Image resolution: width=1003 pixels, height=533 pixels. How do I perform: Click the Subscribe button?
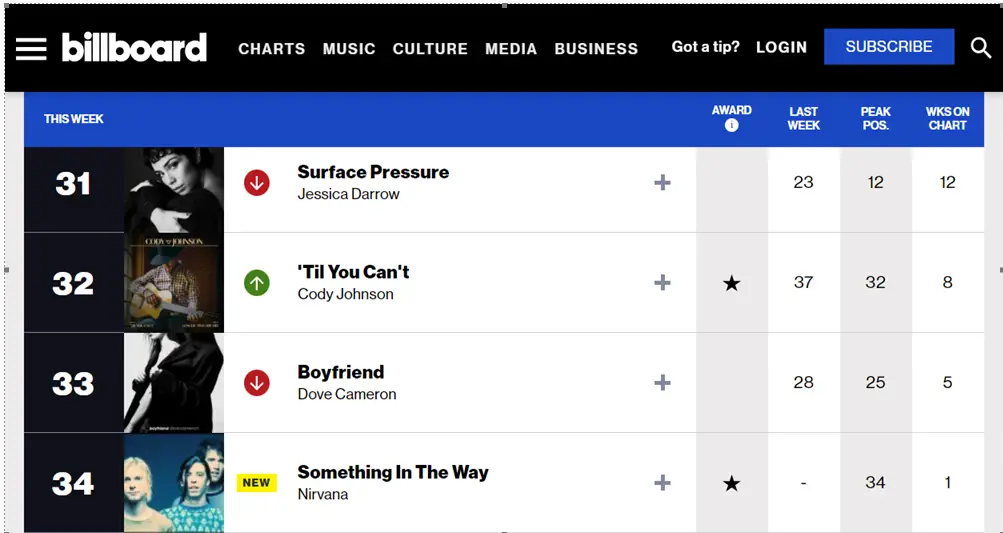pos(889,47)
